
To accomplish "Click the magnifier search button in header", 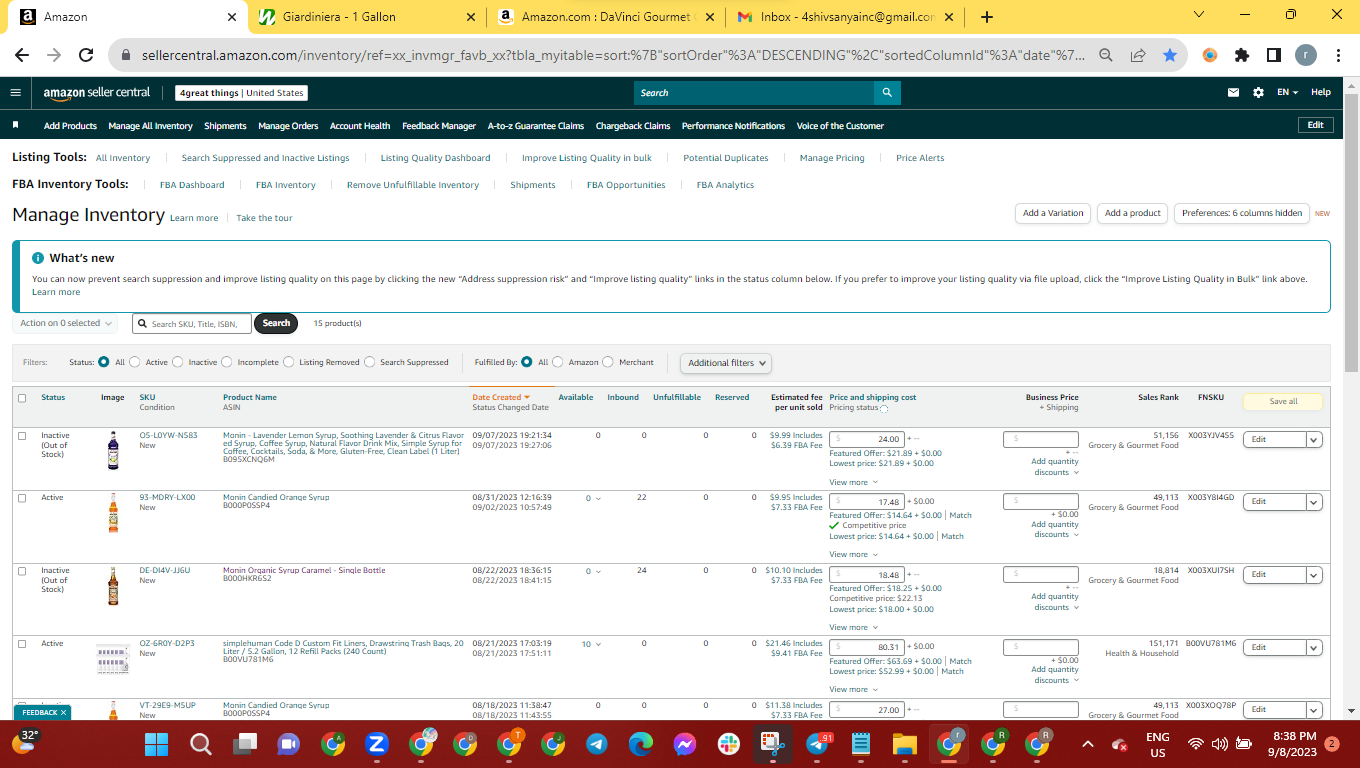I will coord(887,93).
